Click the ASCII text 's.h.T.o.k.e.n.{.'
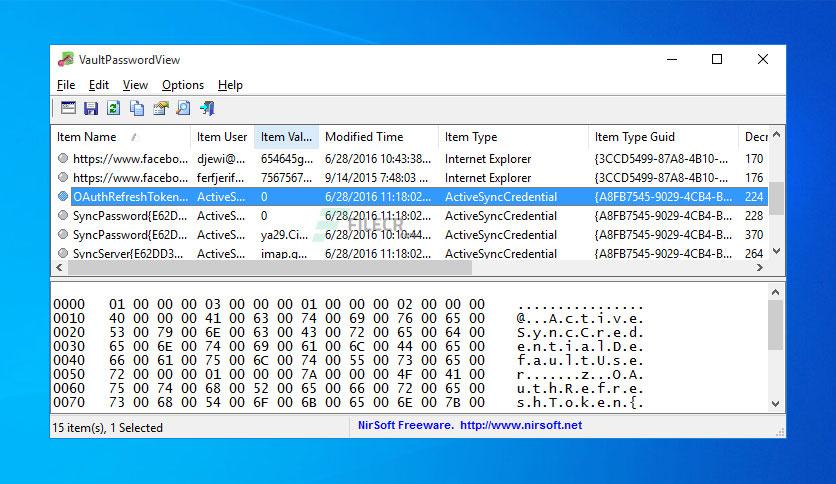 580,402
